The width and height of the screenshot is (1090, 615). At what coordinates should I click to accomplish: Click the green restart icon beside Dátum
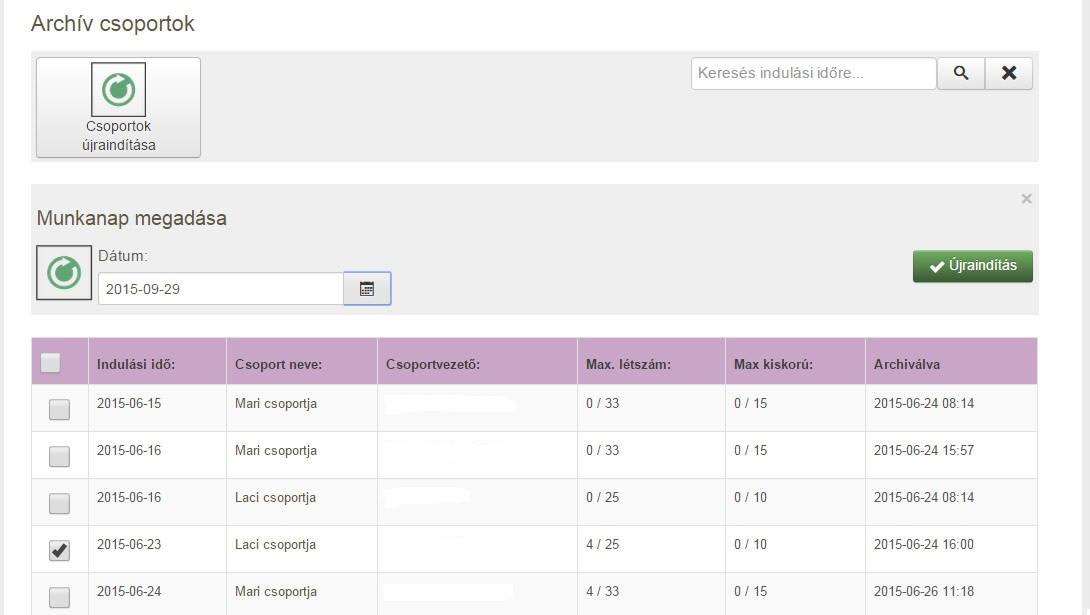tap(64, 272)
